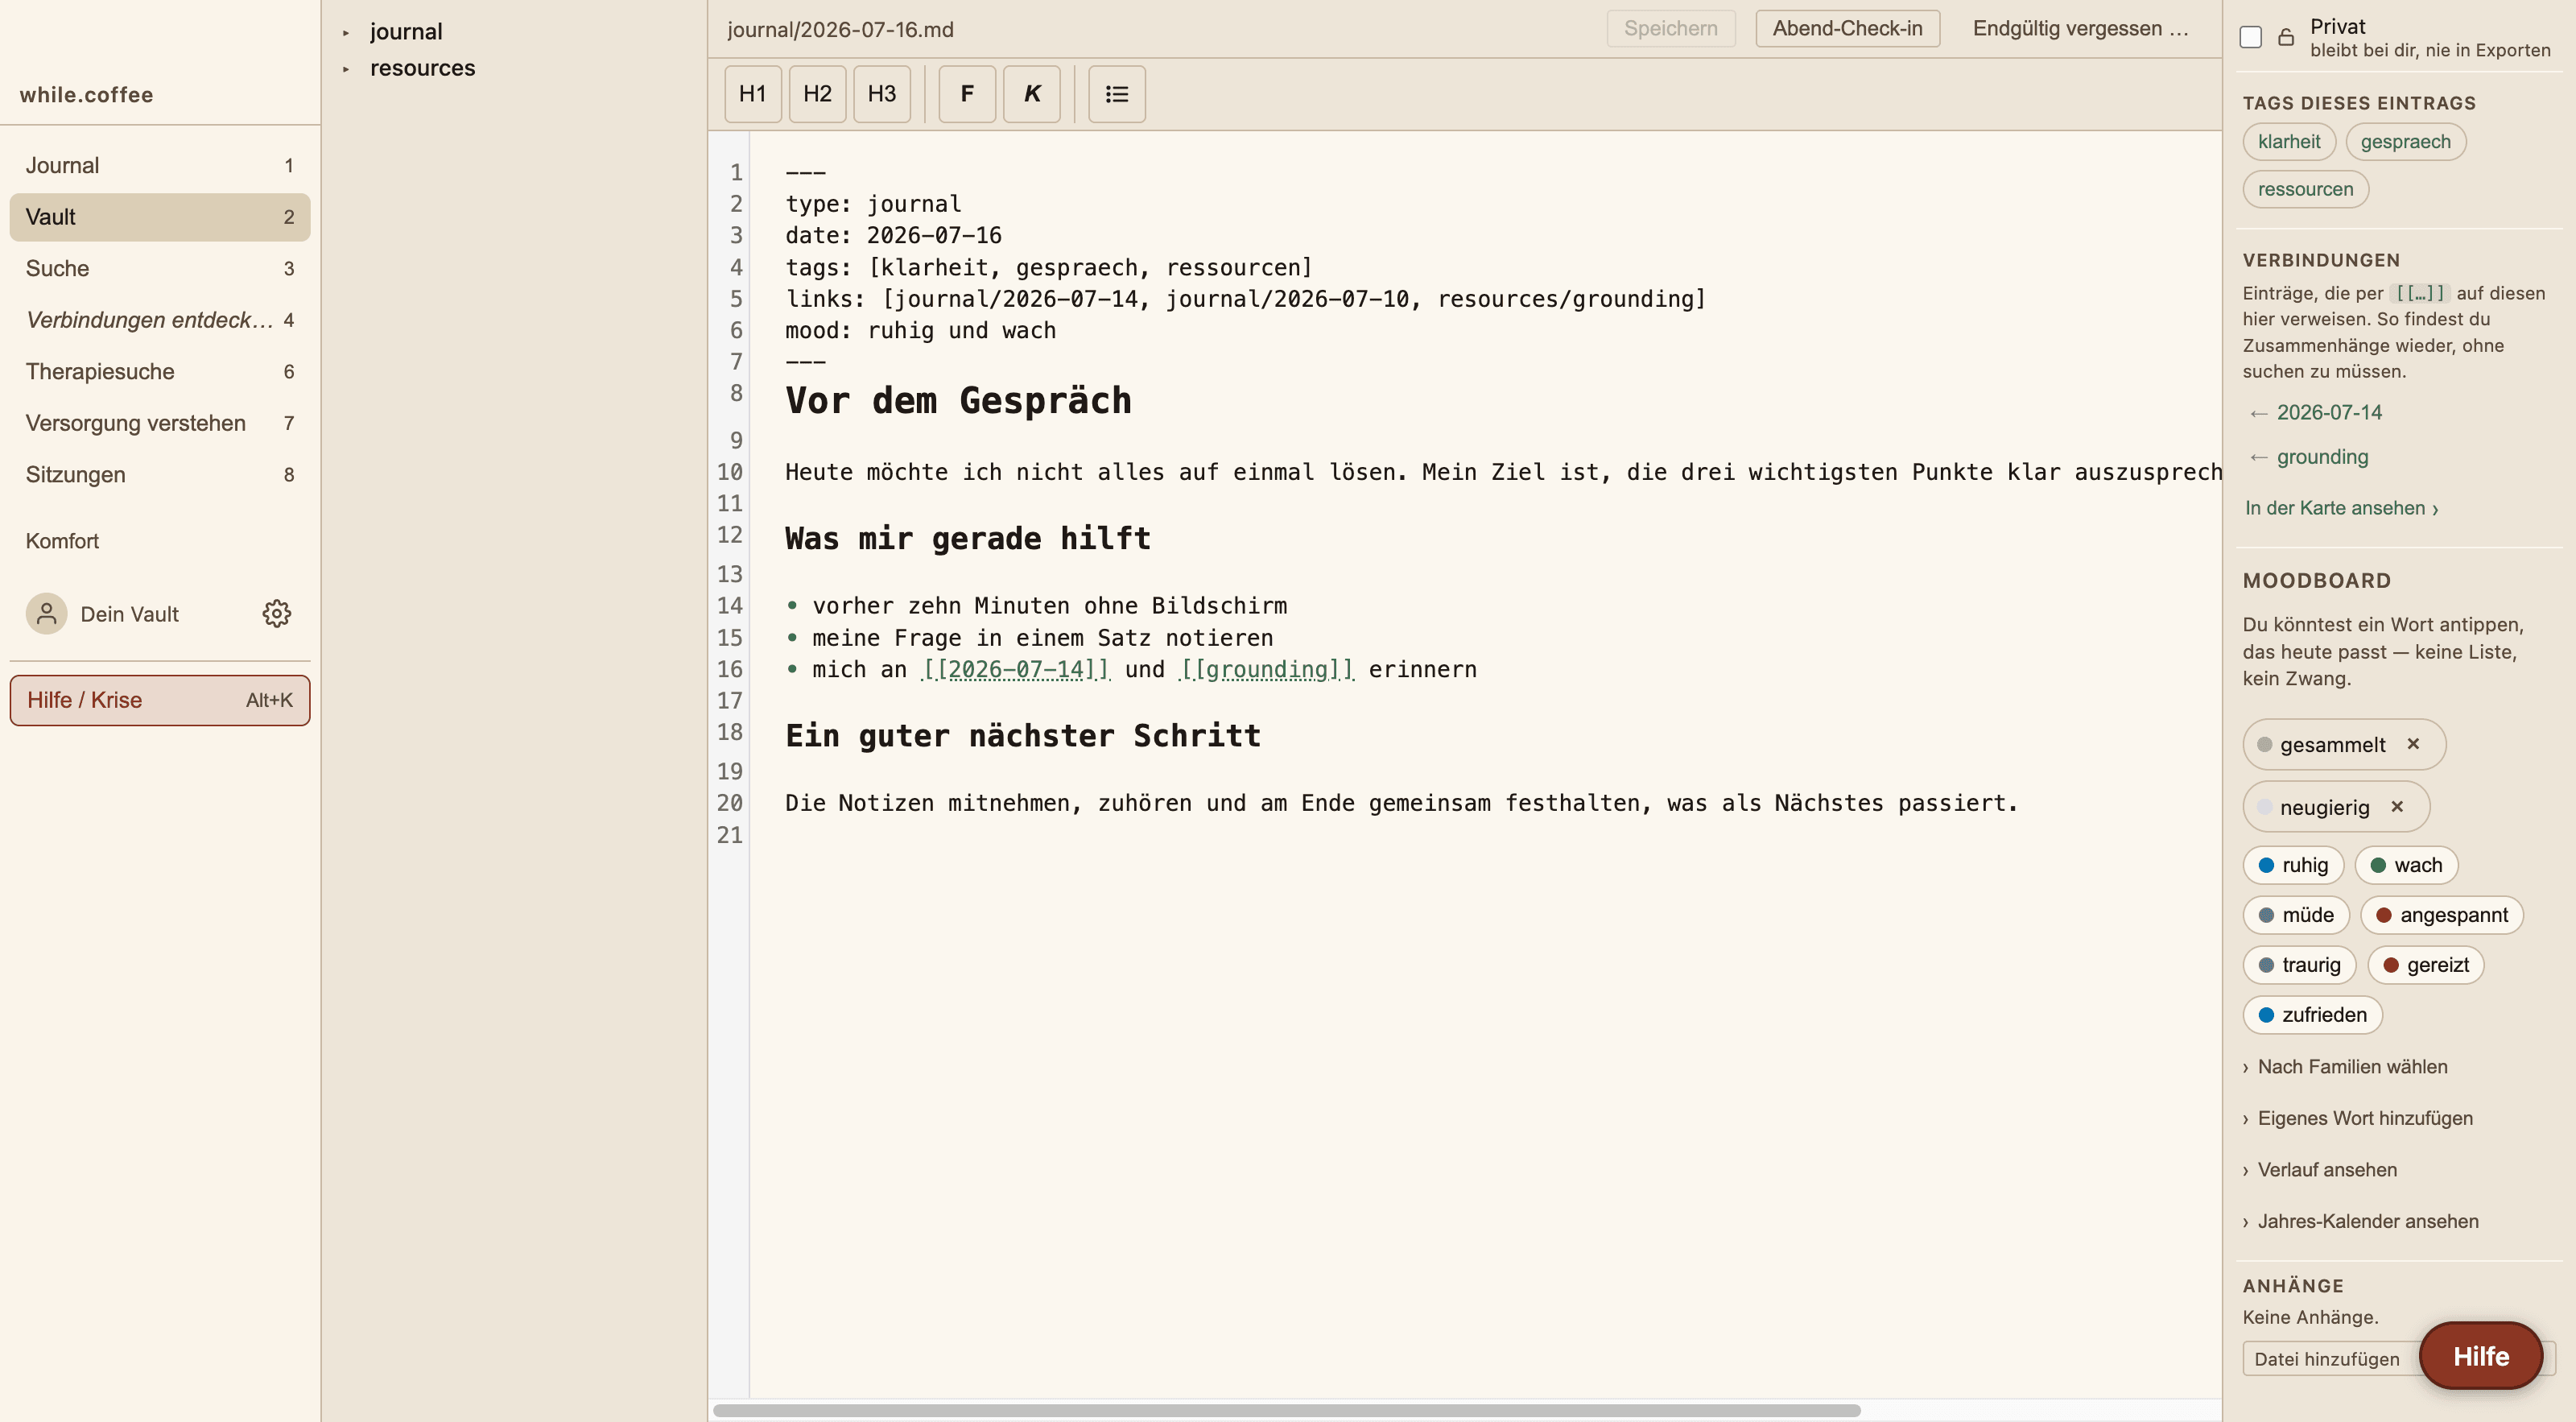
Task: Select the wach mood chip
Action: click(2406, 865)
